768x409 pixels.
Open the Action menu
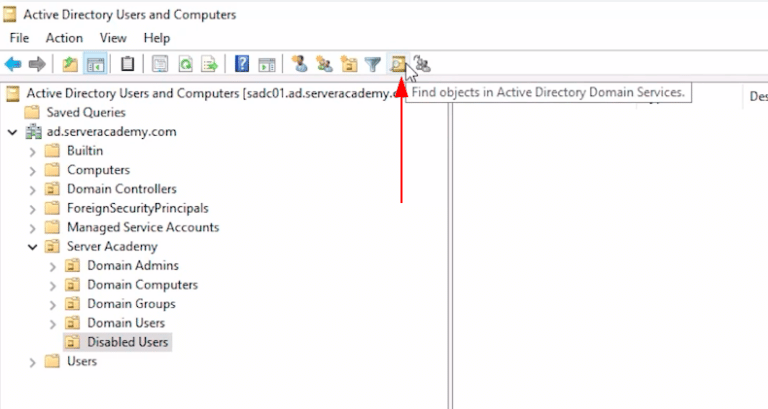(64, 38)
